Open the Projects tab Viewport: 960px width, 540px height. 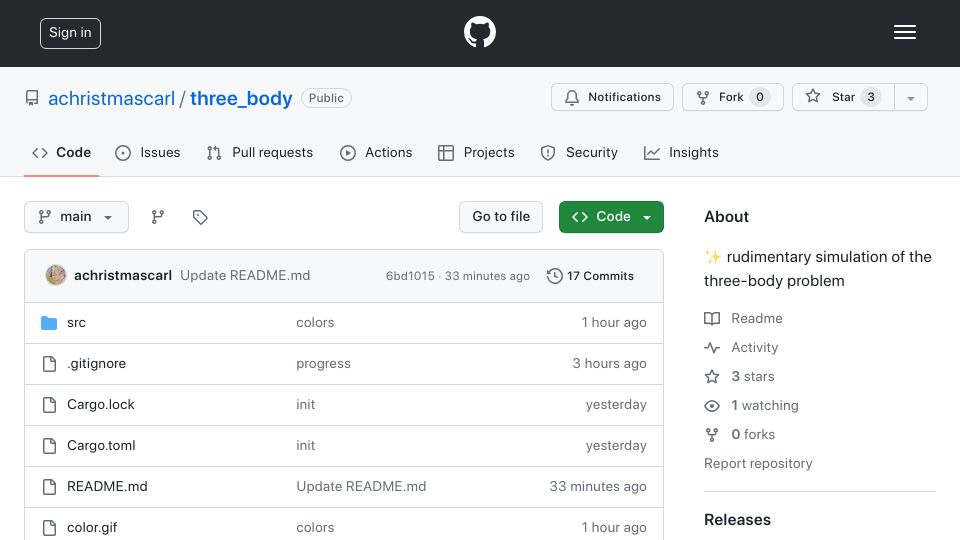point(476,152)
